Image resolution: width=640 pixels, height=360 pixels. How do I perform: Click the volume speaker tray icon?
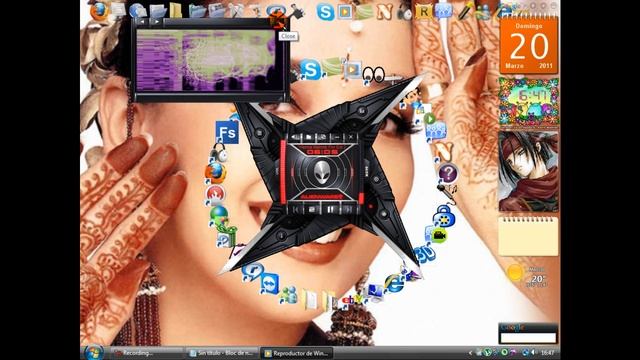tap(534, 352)
